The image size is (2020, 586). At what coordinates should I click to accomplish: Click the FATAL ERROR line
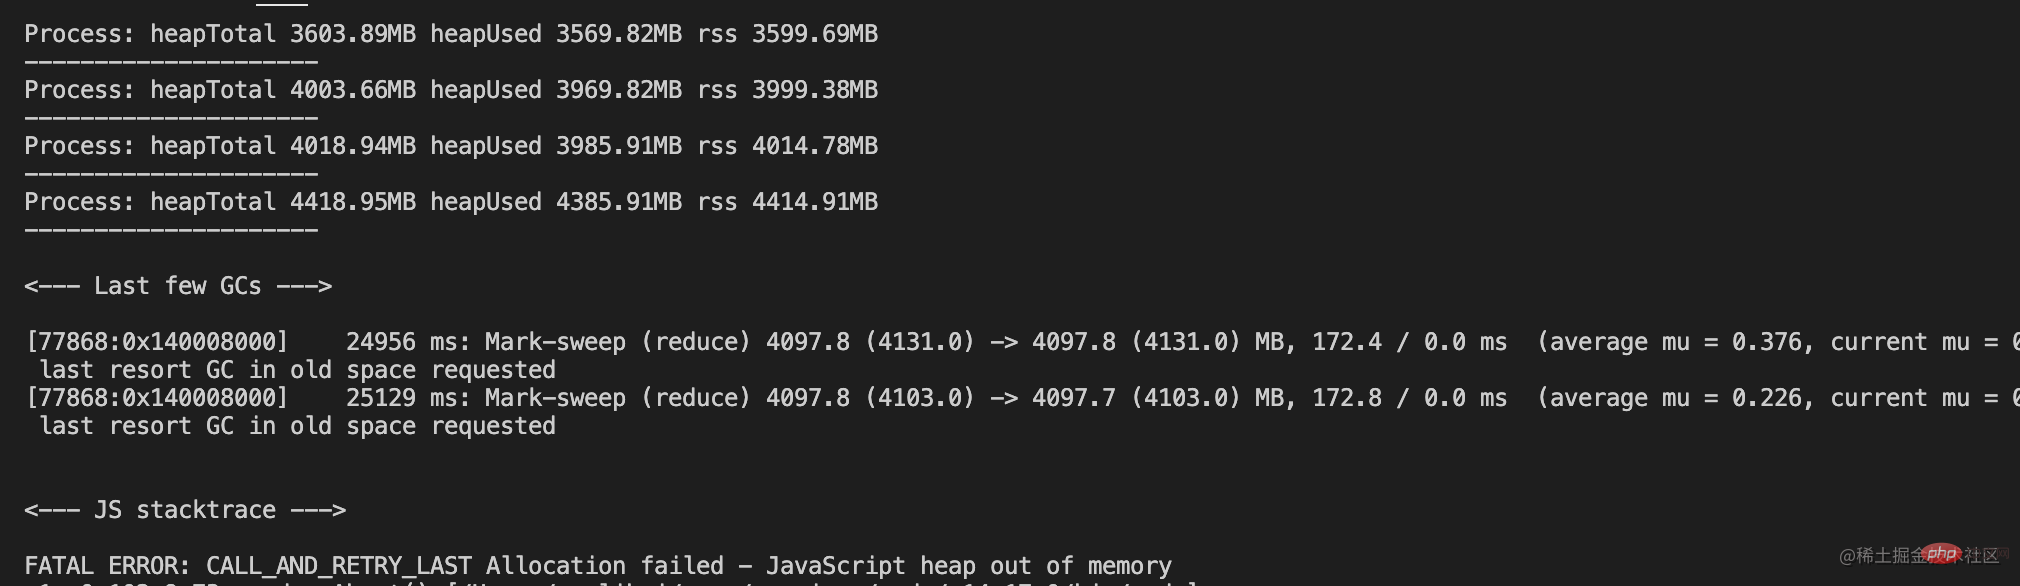pyautogui.click(x=598, y=566)
